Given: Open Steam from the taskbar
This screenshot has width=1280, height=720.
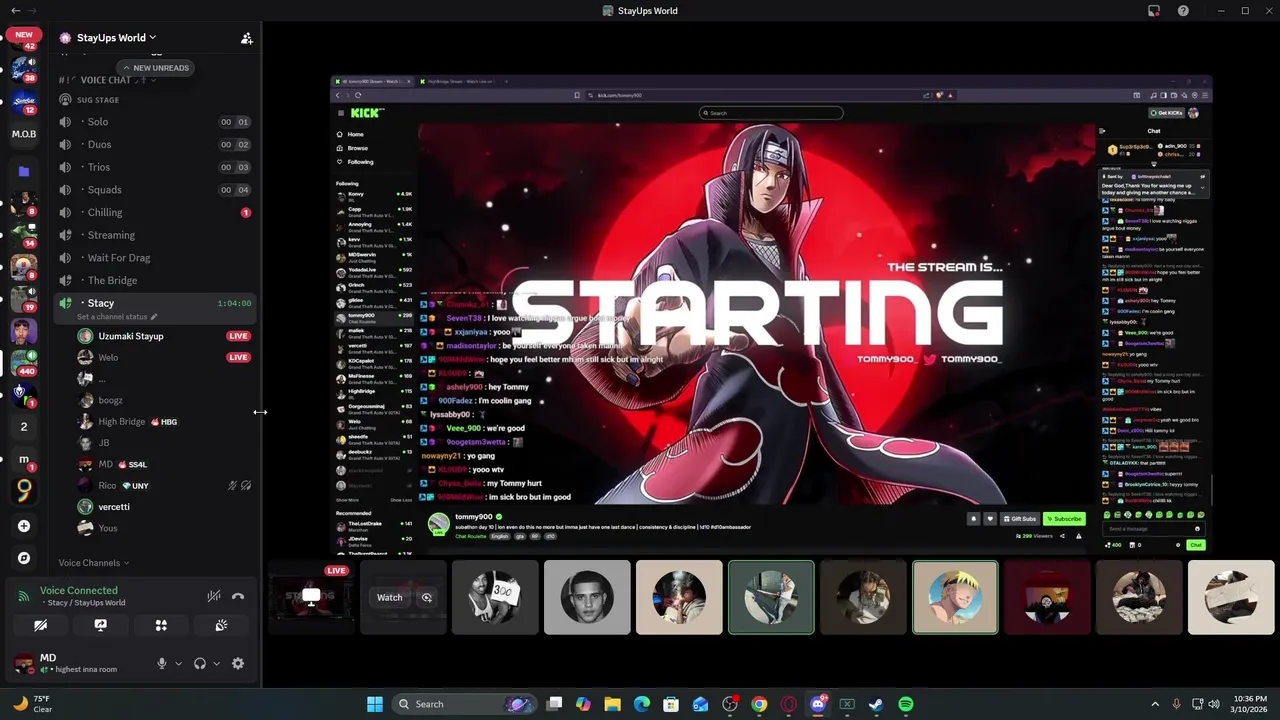Looking at the screenshot, I should (x=876, y=704).
